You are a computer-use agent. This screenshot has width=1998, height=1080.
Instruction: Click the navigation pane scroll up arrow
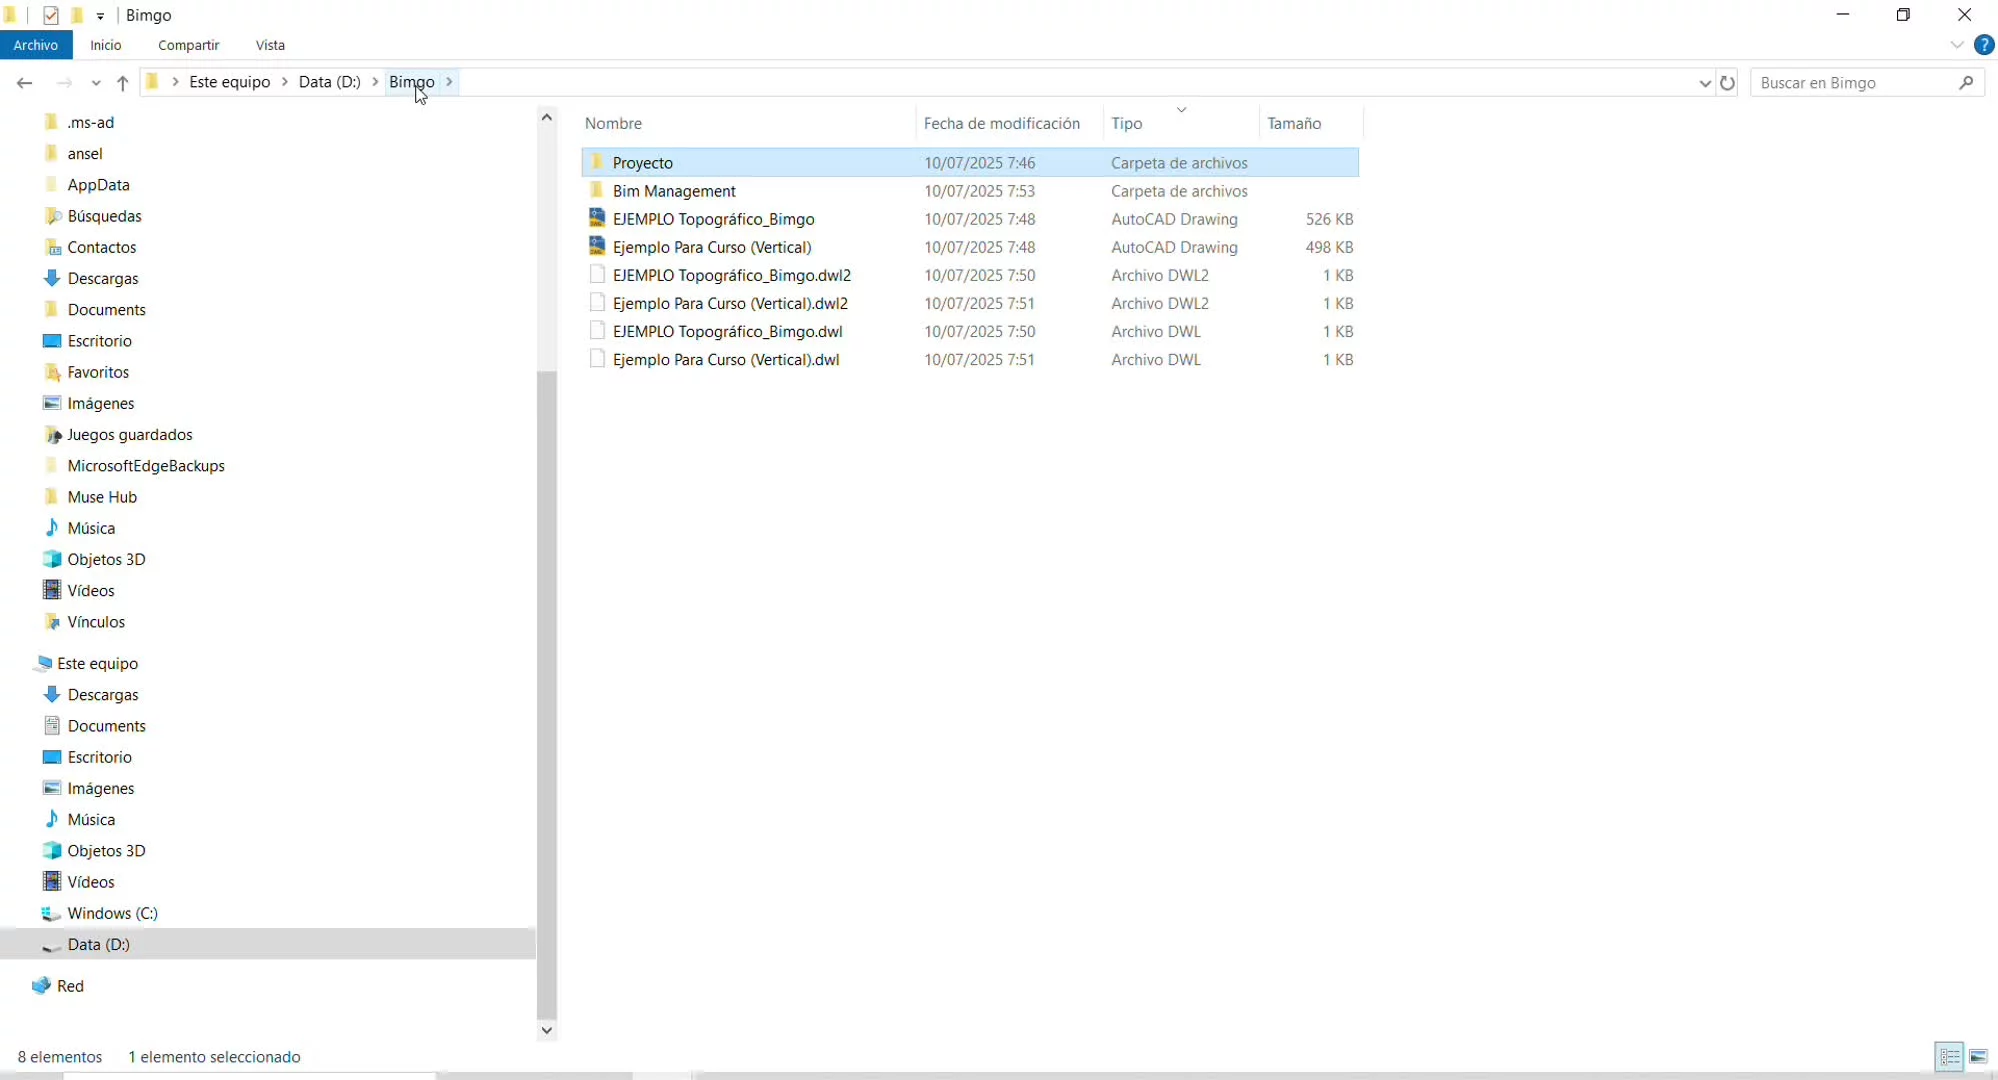[546, 117]
